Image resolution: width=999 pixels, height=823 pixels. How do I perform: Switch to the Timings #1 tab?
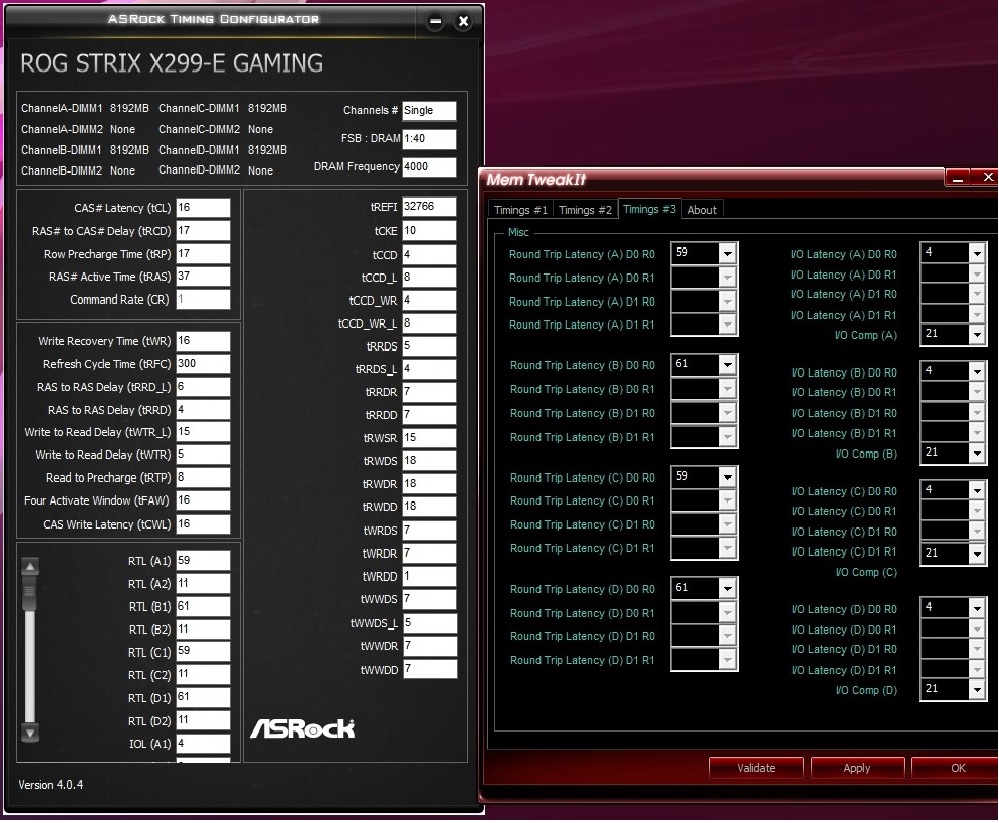pyautogui.click(x=521, y=210)
